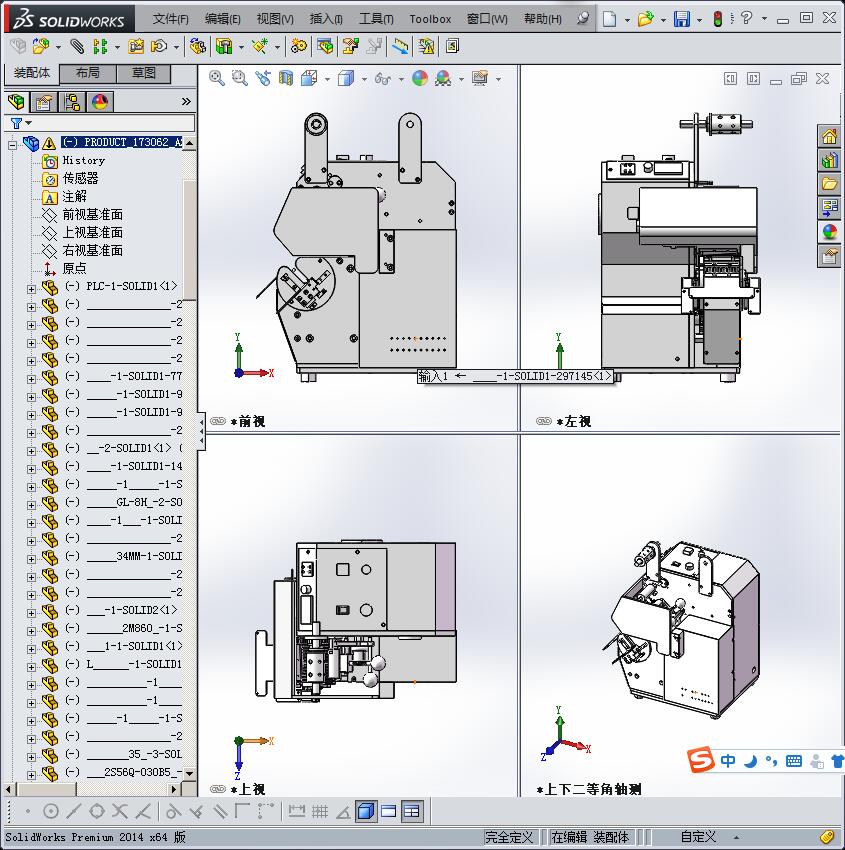Viewport: 845px width, 850px height.
Task: Open the ConfigurationManager tab icon
Action: click(72, 102)
